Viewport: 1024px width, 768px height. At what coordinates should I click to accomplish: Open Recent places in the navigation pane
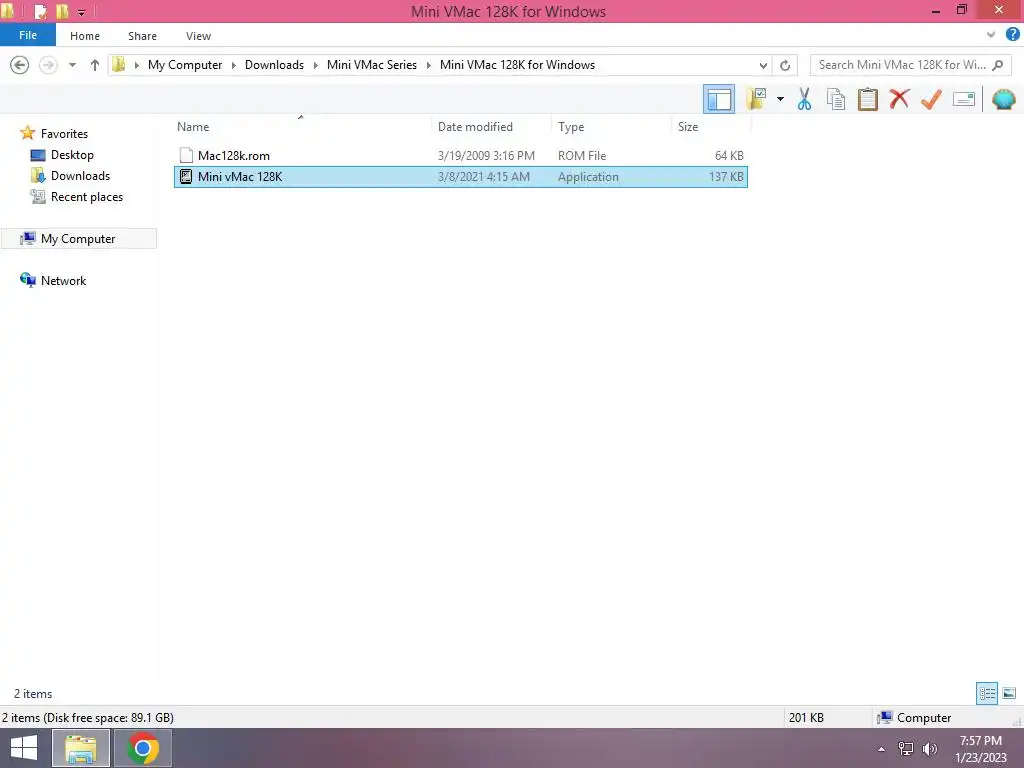pos(87,197)
